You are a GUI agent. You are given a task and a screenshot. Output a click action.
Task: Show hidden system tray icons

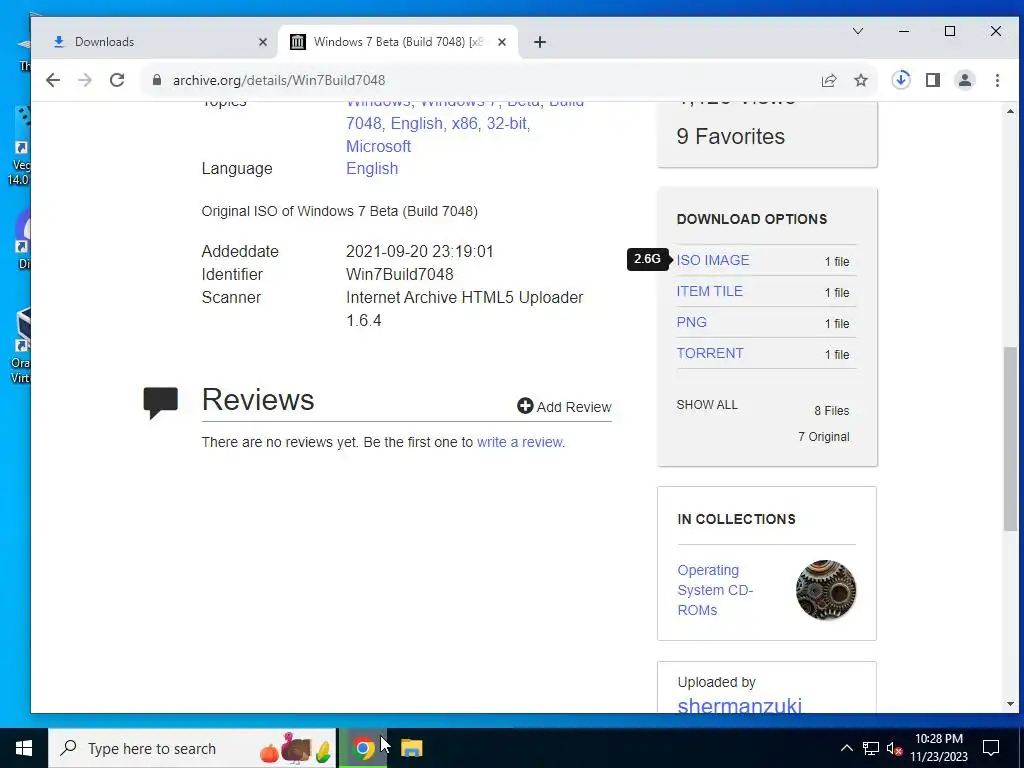click(x=846, y=748)
